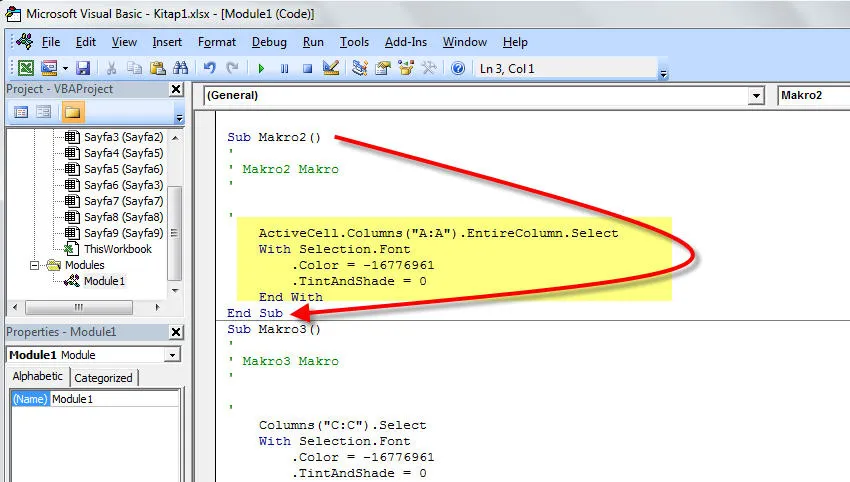Open Visual Basic Help question mark icon
850x482 pixels.
458,68
